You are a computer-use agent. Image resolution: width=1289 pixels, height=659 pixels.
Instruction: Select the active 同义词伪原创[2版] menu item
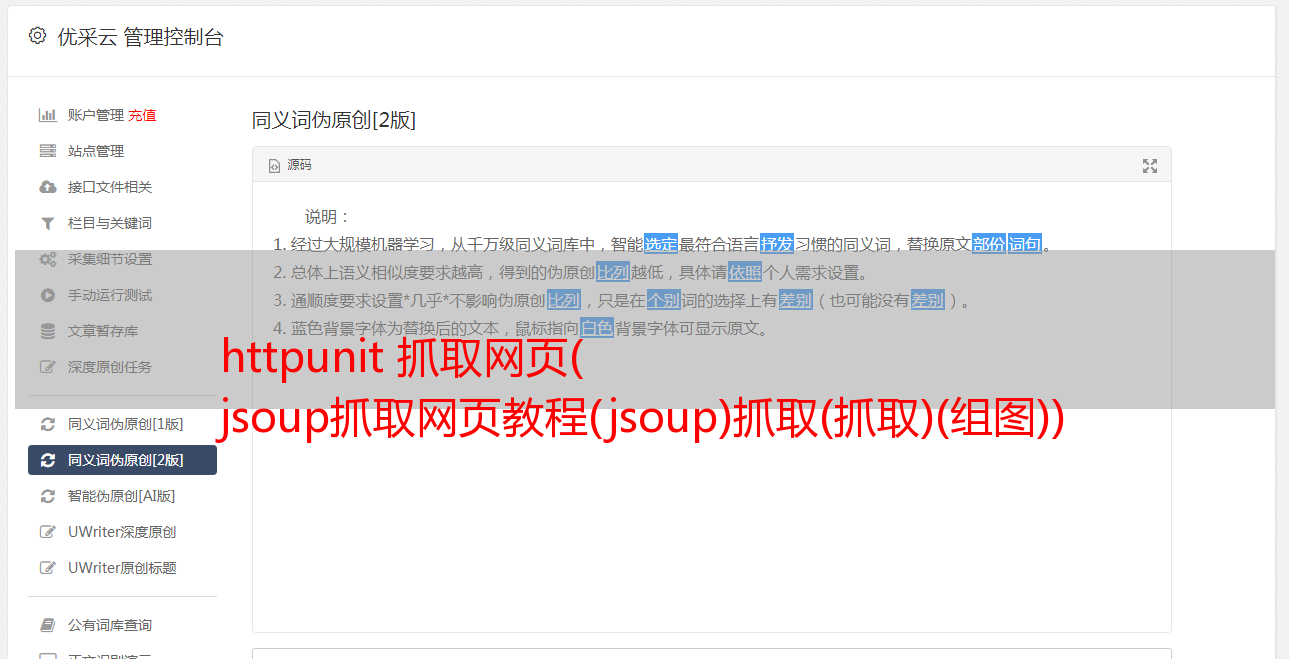point(122,460)
